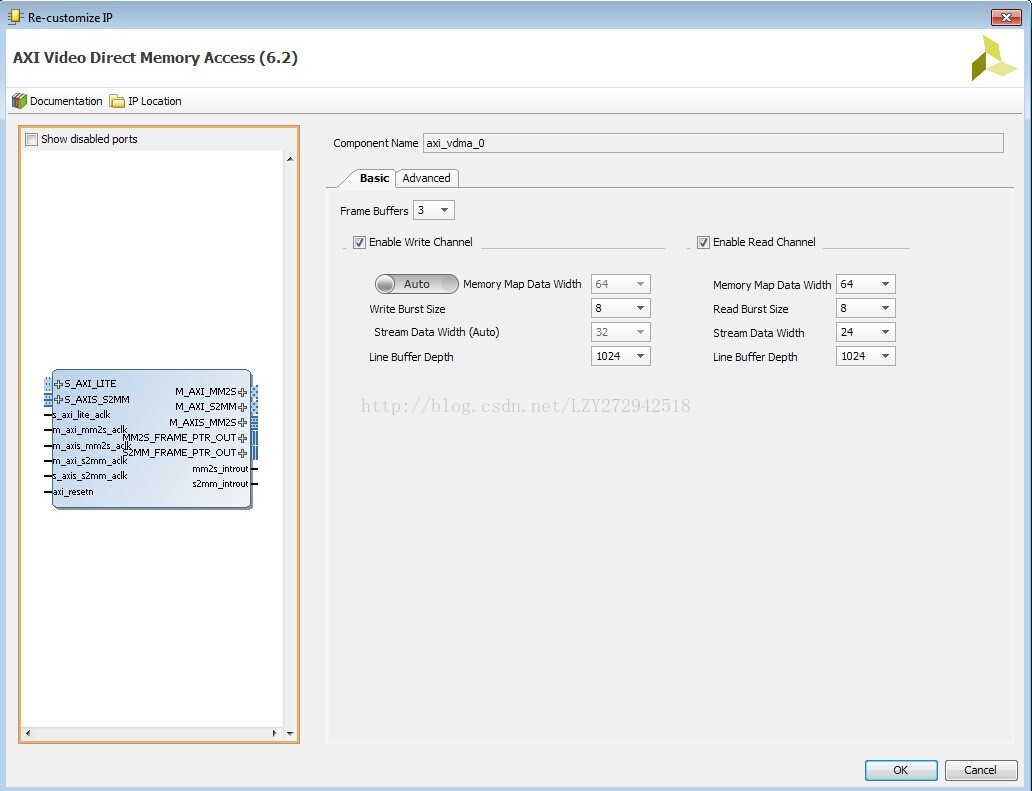This screenshot has height=791, width=1032.
Task: Disable the Enable Write Channel checkbox
Action: click(x=359, y=242)
